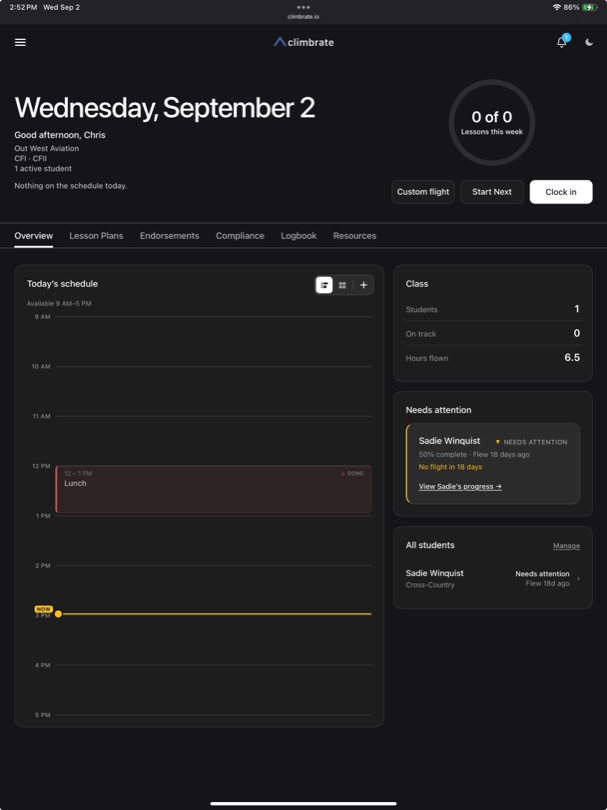The image size is (607, 810).
Task: Click the Custom flight button
Action: click(x=423, y=192)
